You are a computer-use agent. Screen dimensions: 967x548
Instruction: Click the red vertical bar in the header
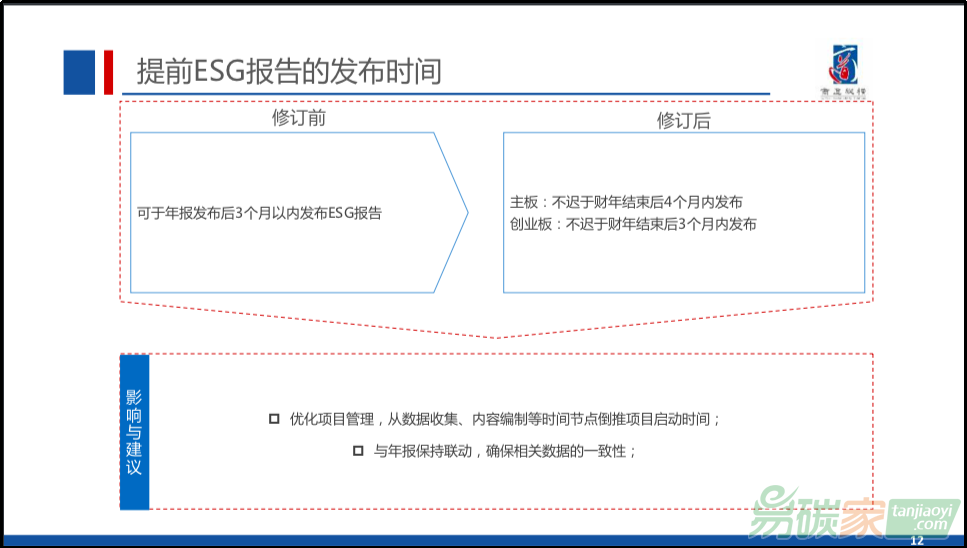coord(108,72)
